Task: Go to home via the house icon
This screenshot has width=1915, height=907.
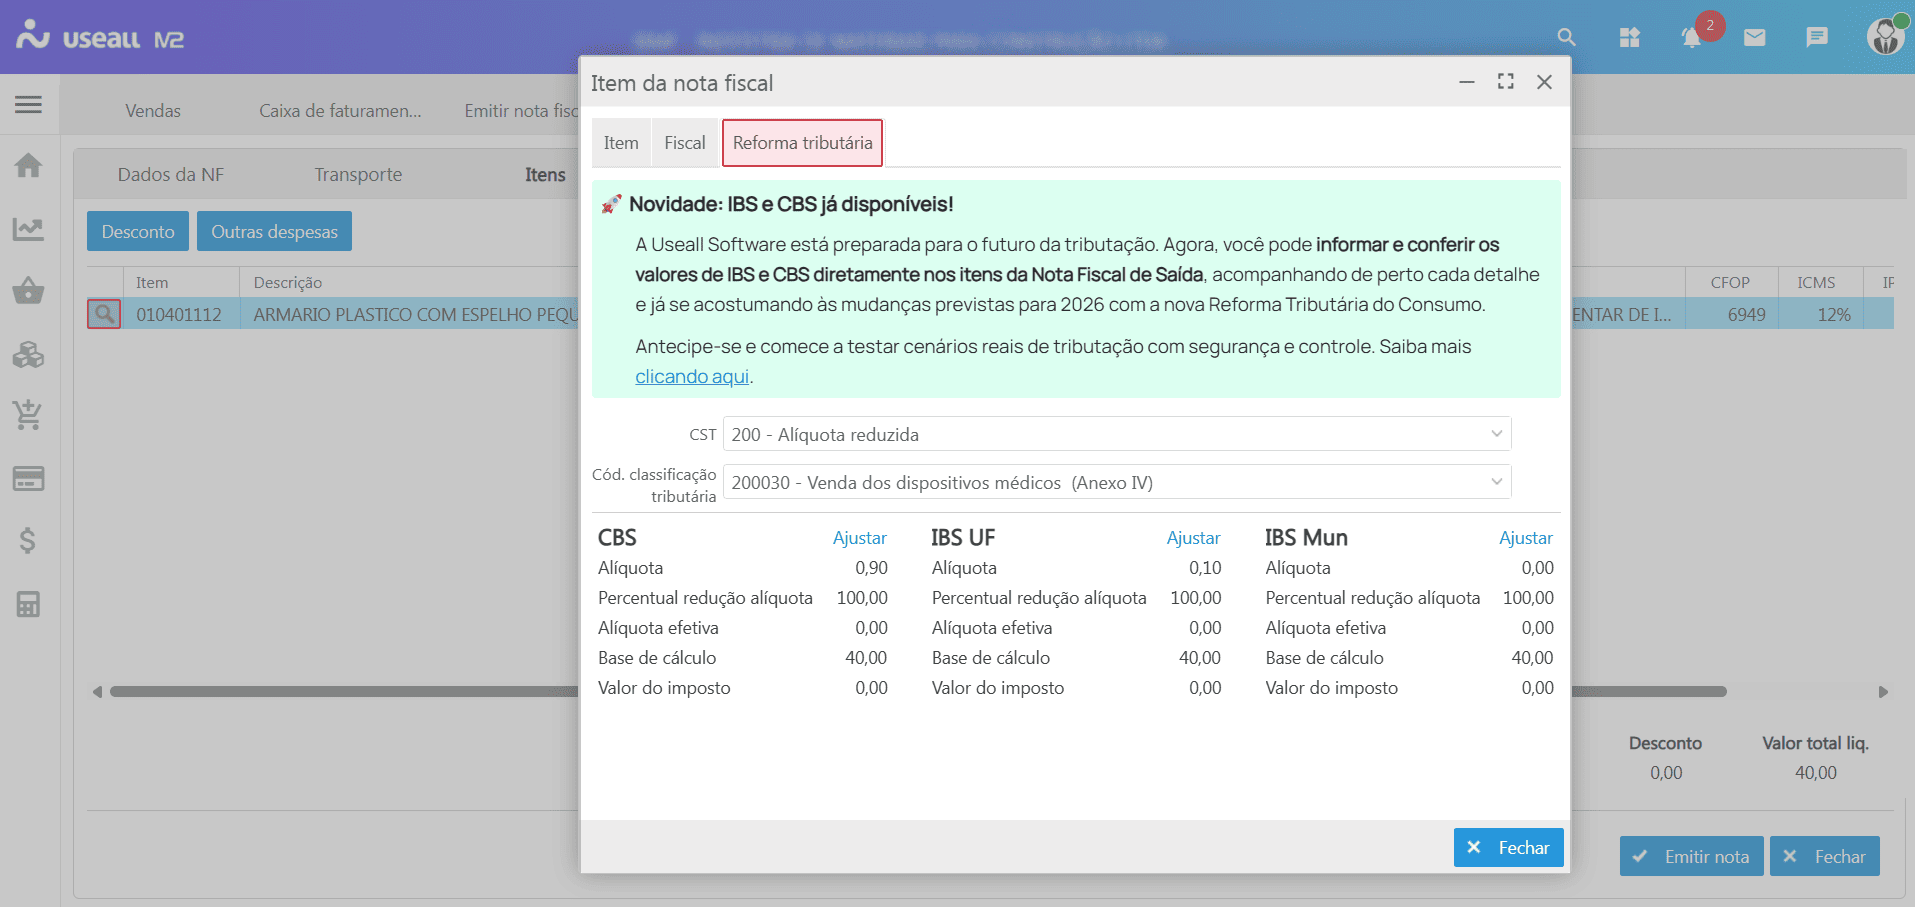Action: click(x=28, y=165)
